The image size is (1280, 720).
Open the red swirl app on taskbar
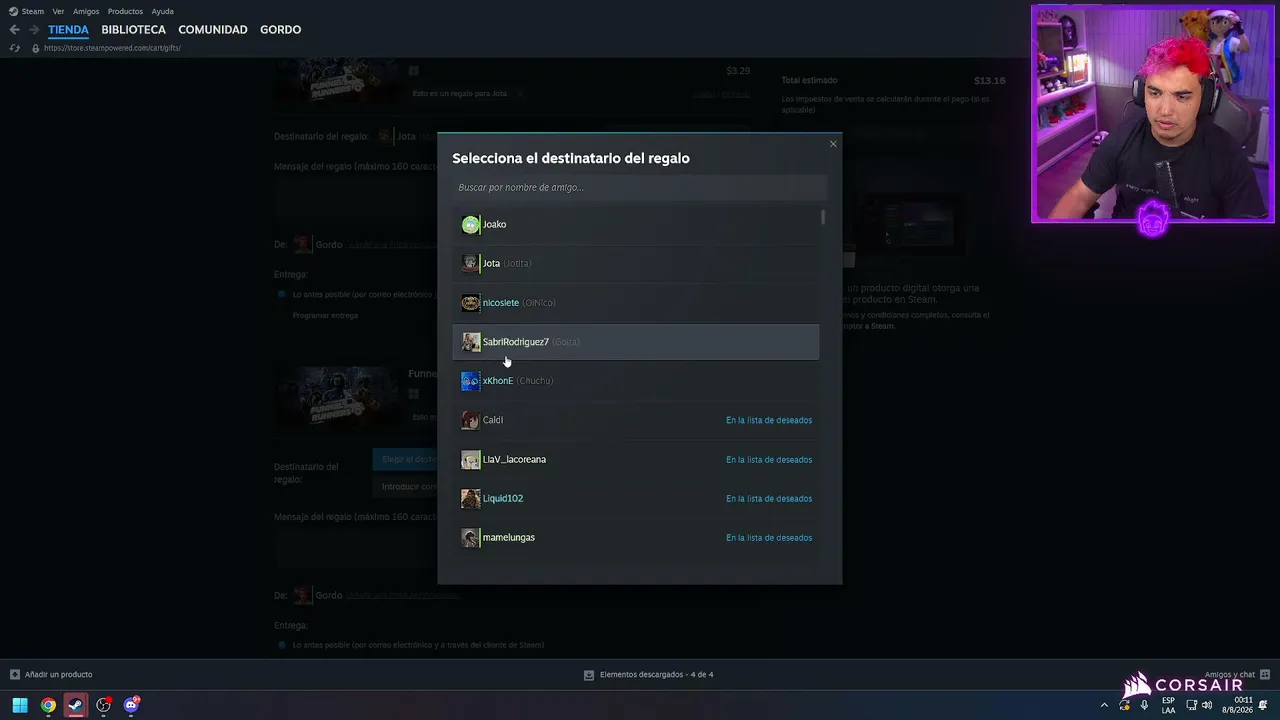103,705
